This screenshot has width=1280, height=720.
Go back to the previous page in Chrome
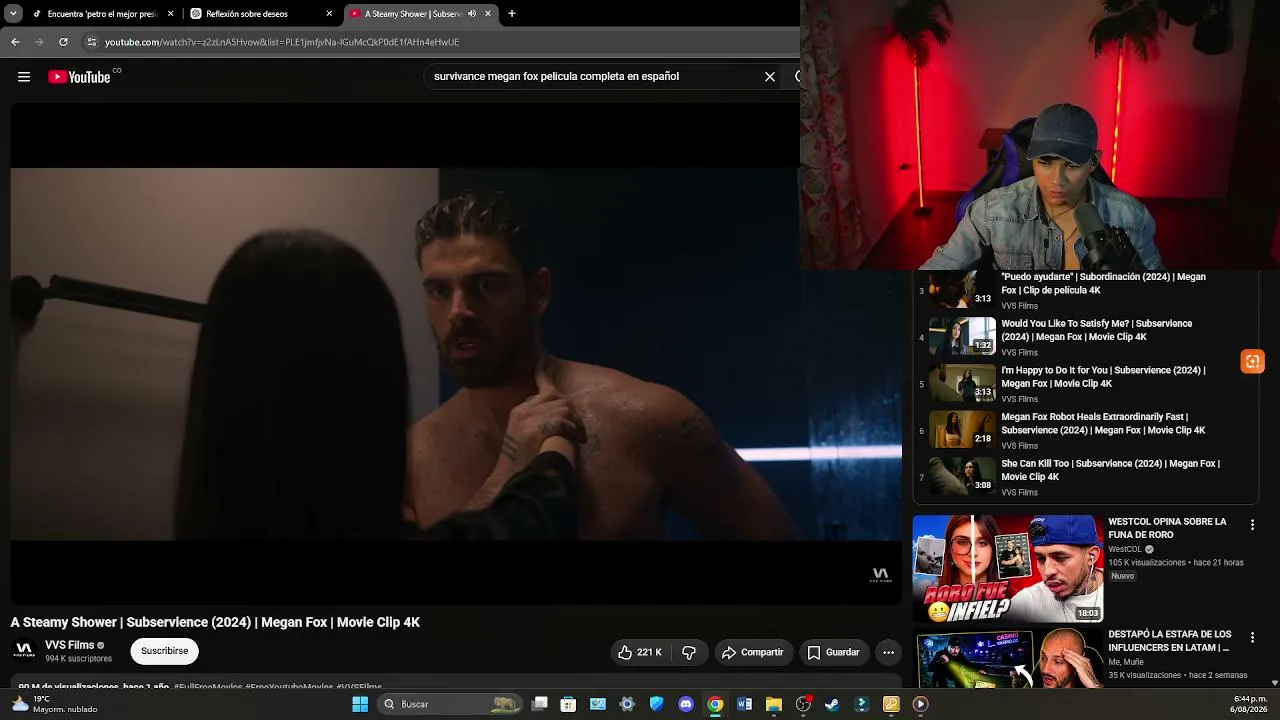pyautogui.click(x=15, y=42)
